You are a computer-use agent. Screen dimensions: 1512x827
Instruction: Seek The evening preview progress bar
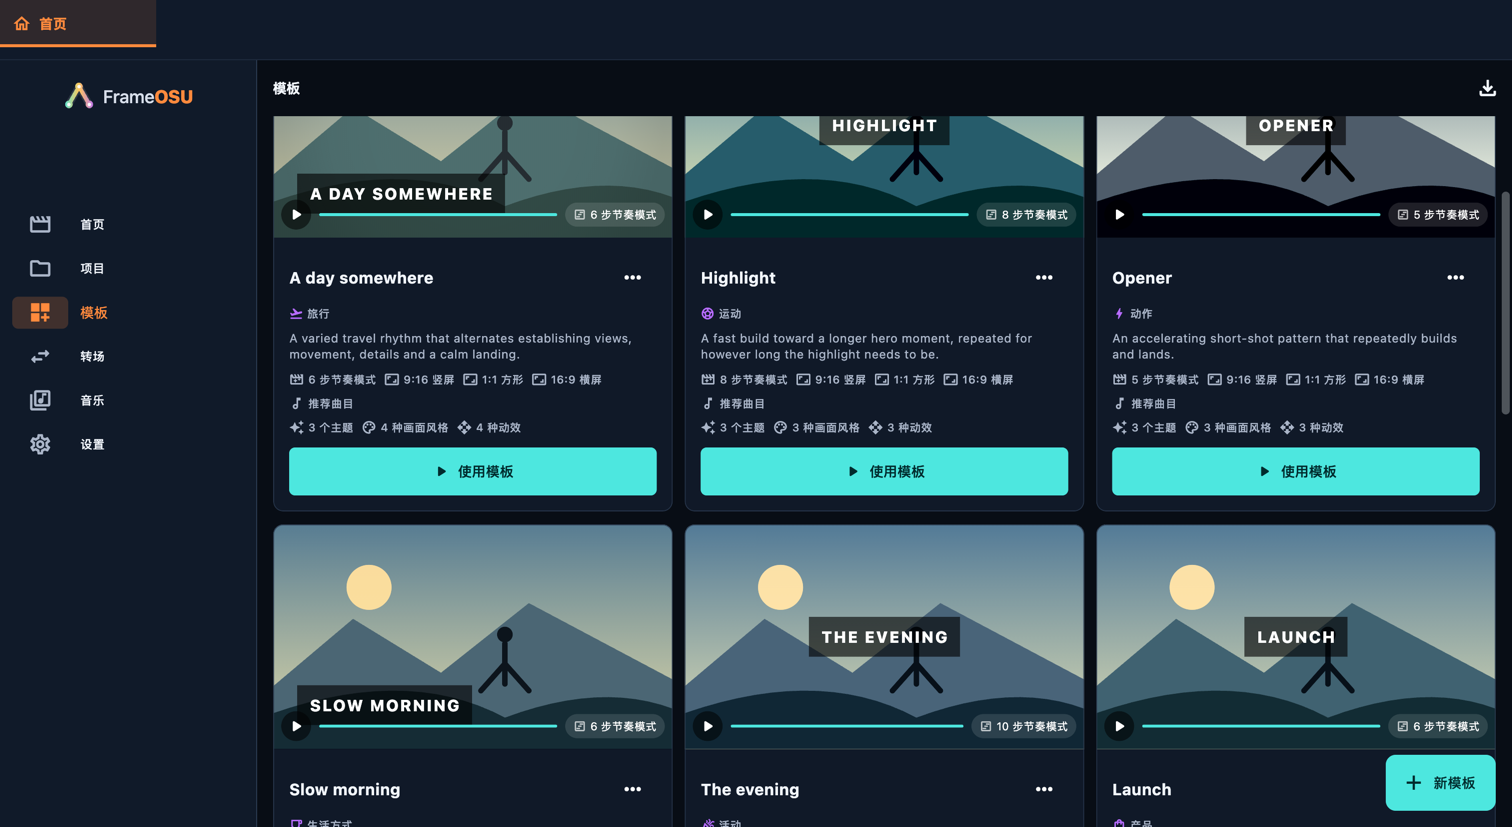tap(847, 726)
